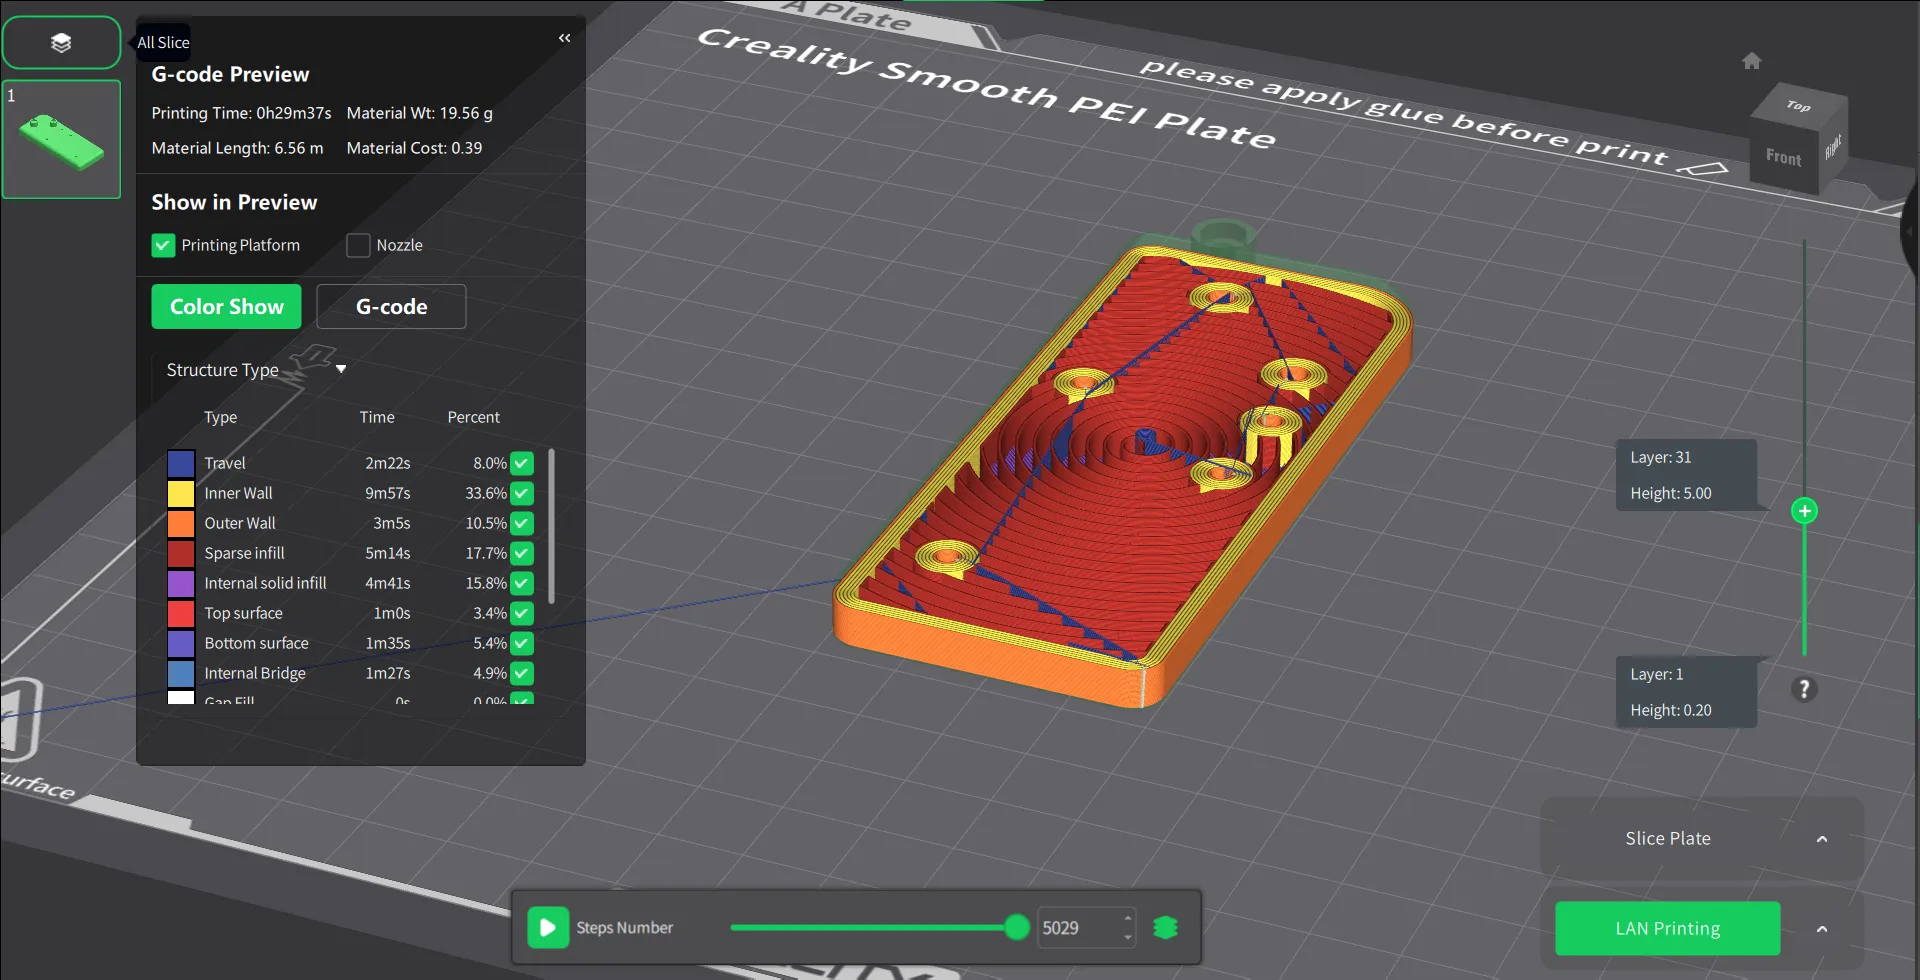Open the layer slider help icon

[x=1804, y=689]
